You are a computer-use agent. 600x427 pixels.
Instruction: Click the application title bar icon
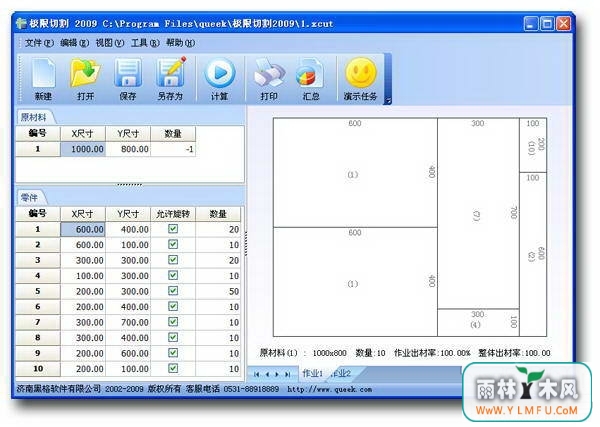pos(21,24)
